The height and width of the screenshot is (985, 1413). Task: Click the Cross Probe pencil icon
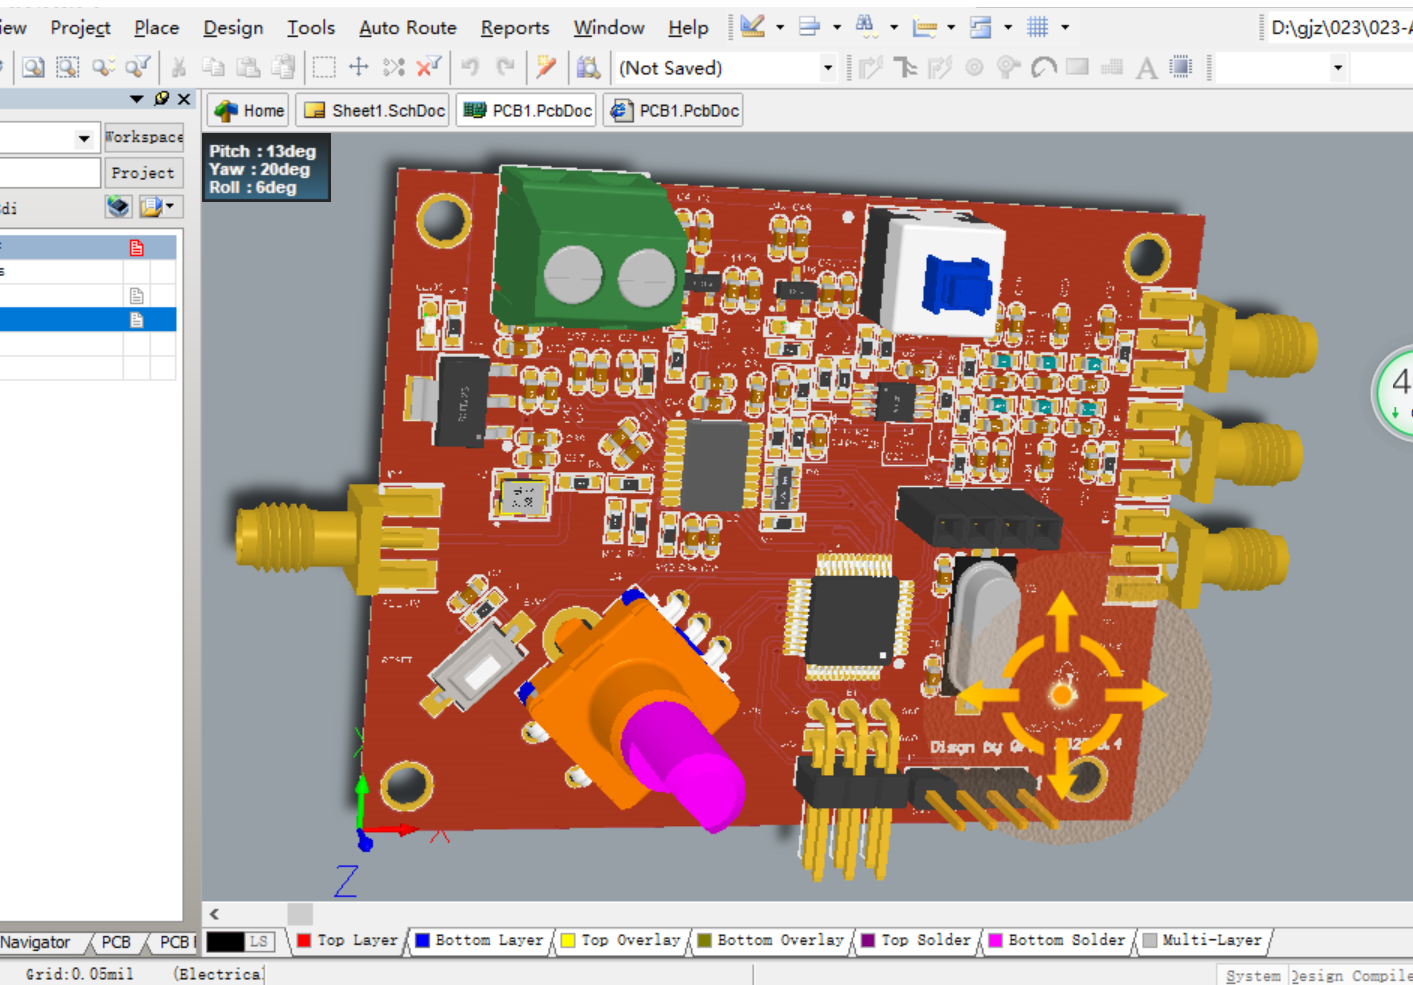(x=546, y=68)
